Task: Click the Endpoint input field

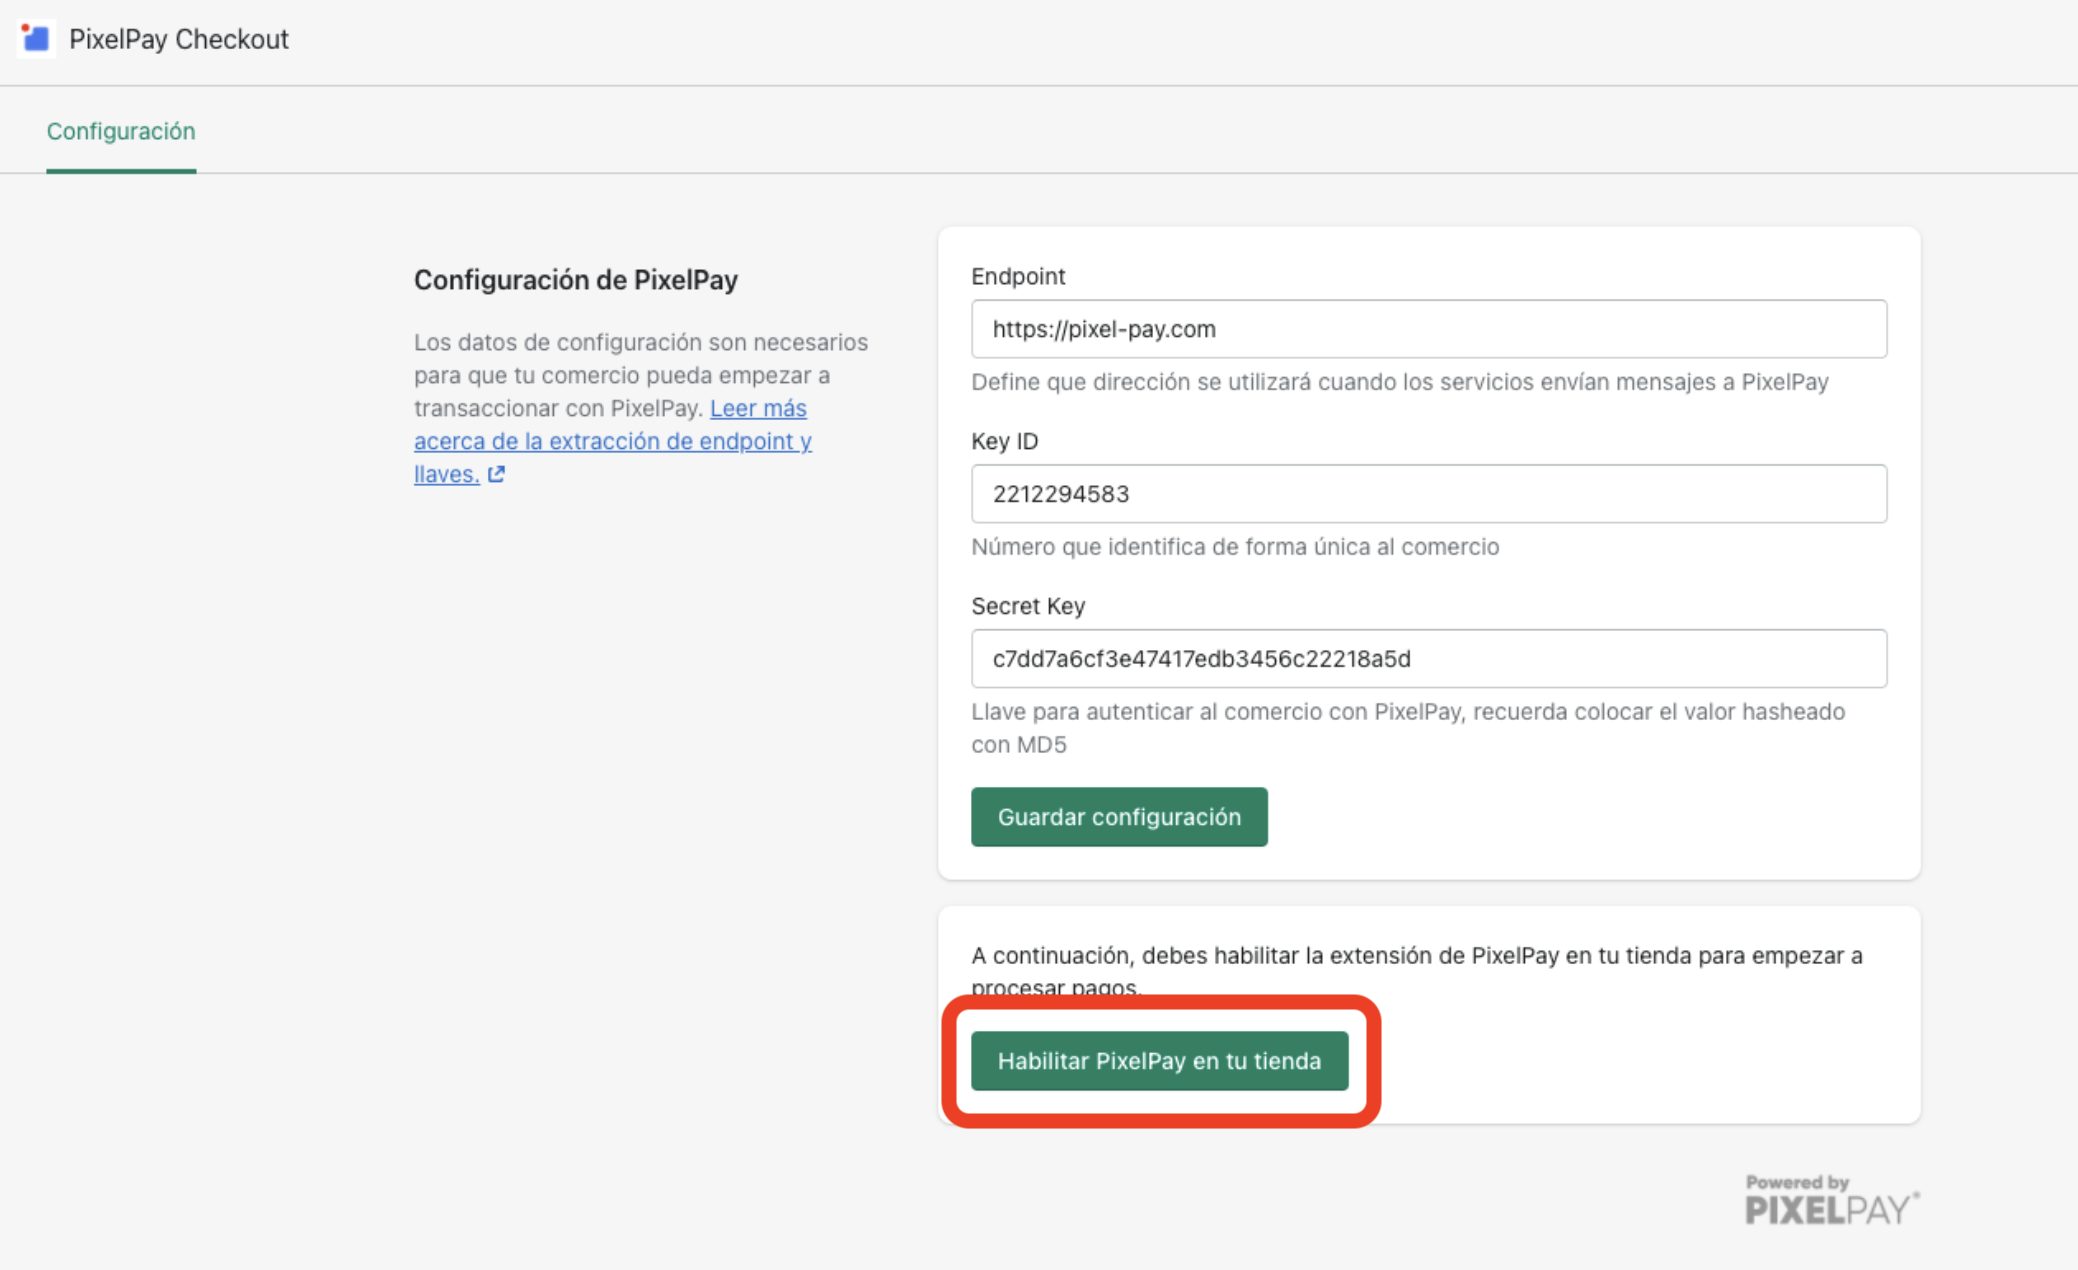Action: click(x=1428, y=329)
